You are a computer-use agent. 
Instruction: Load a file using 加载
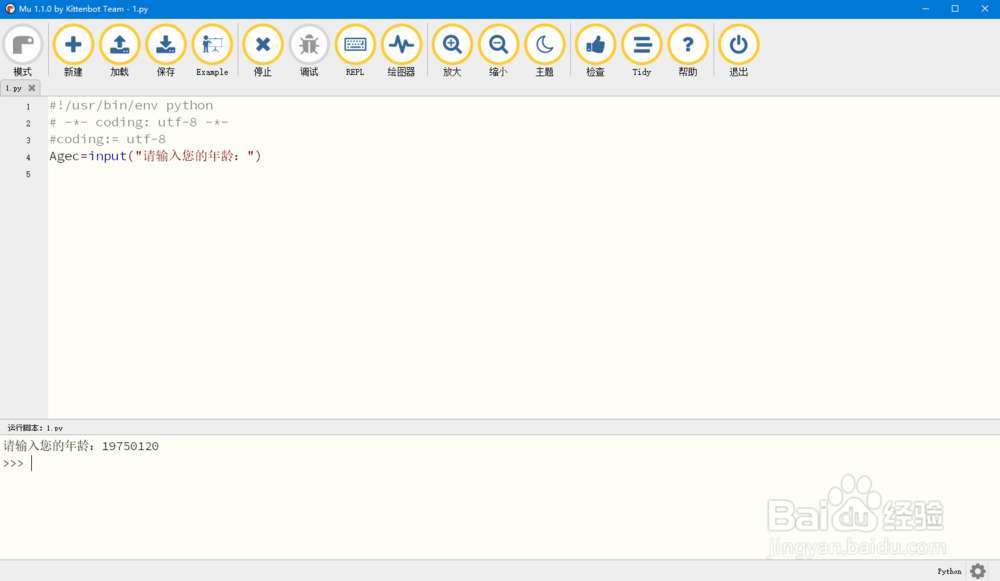tap(119, 51)
